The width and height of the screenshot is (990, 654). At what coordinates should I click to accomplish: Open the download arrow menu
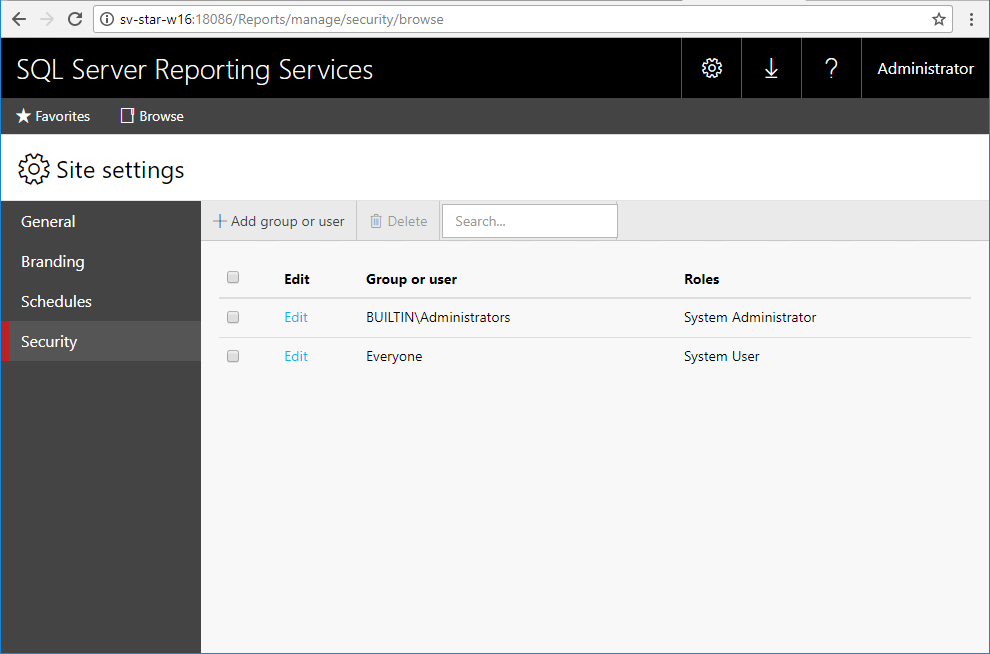771,68
